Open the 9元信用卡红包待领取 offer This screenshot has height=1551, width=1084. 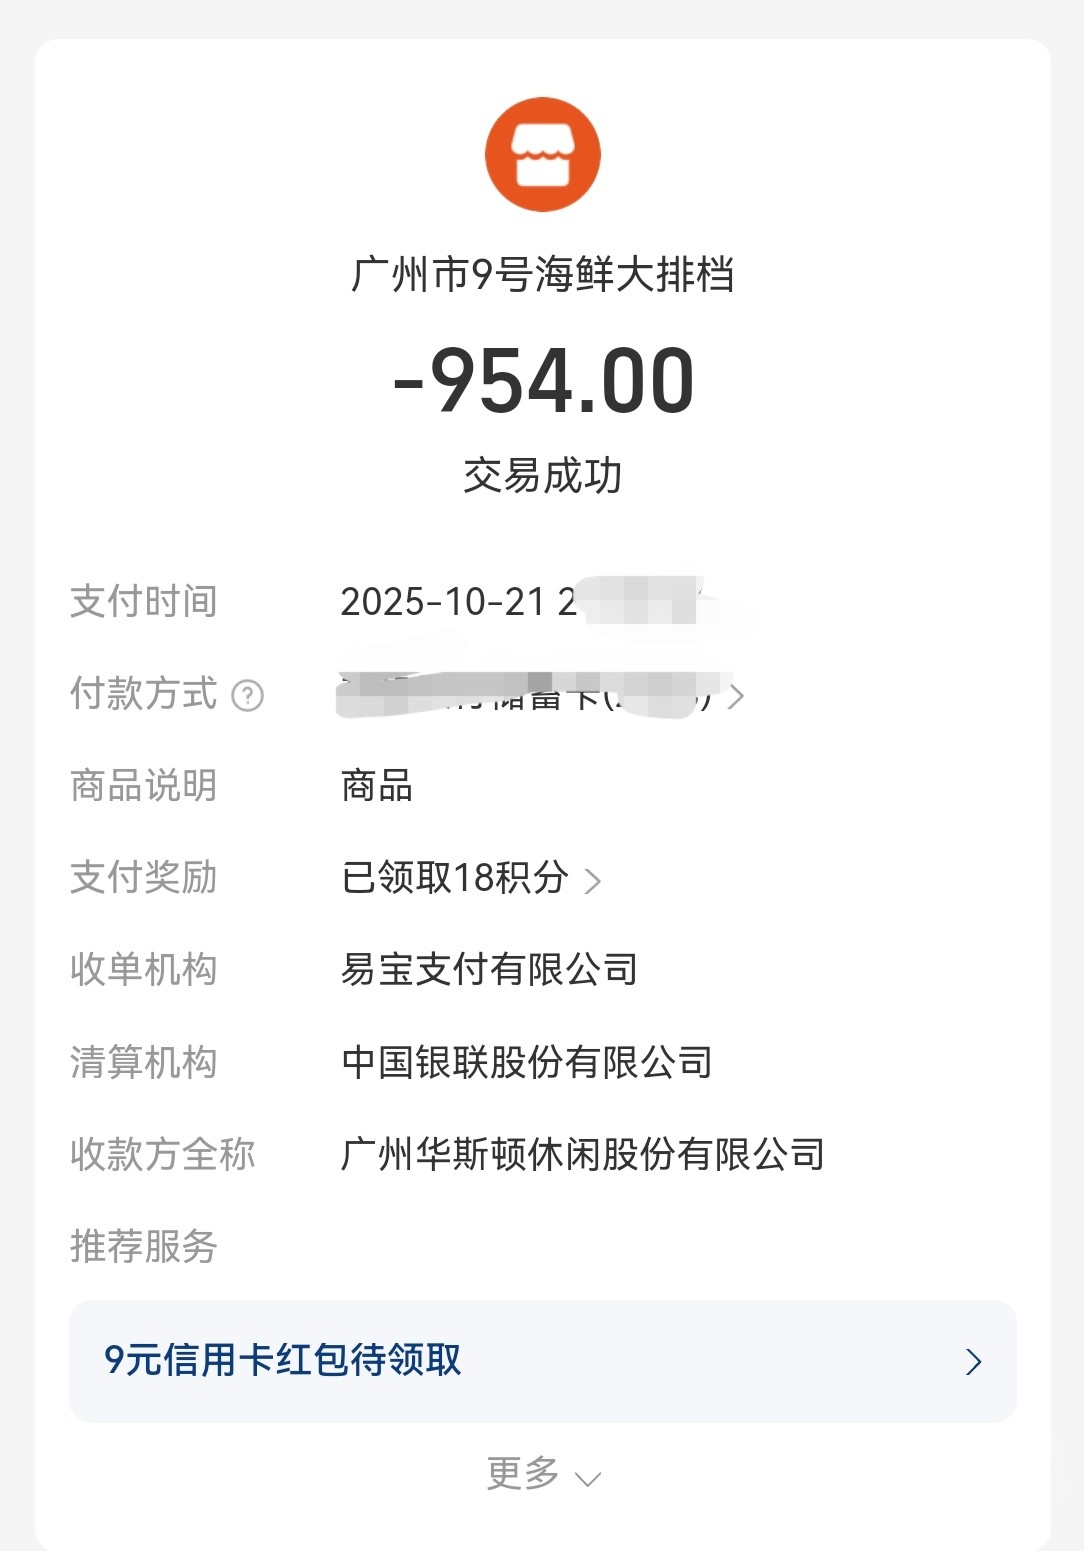tap(283, 1360)
